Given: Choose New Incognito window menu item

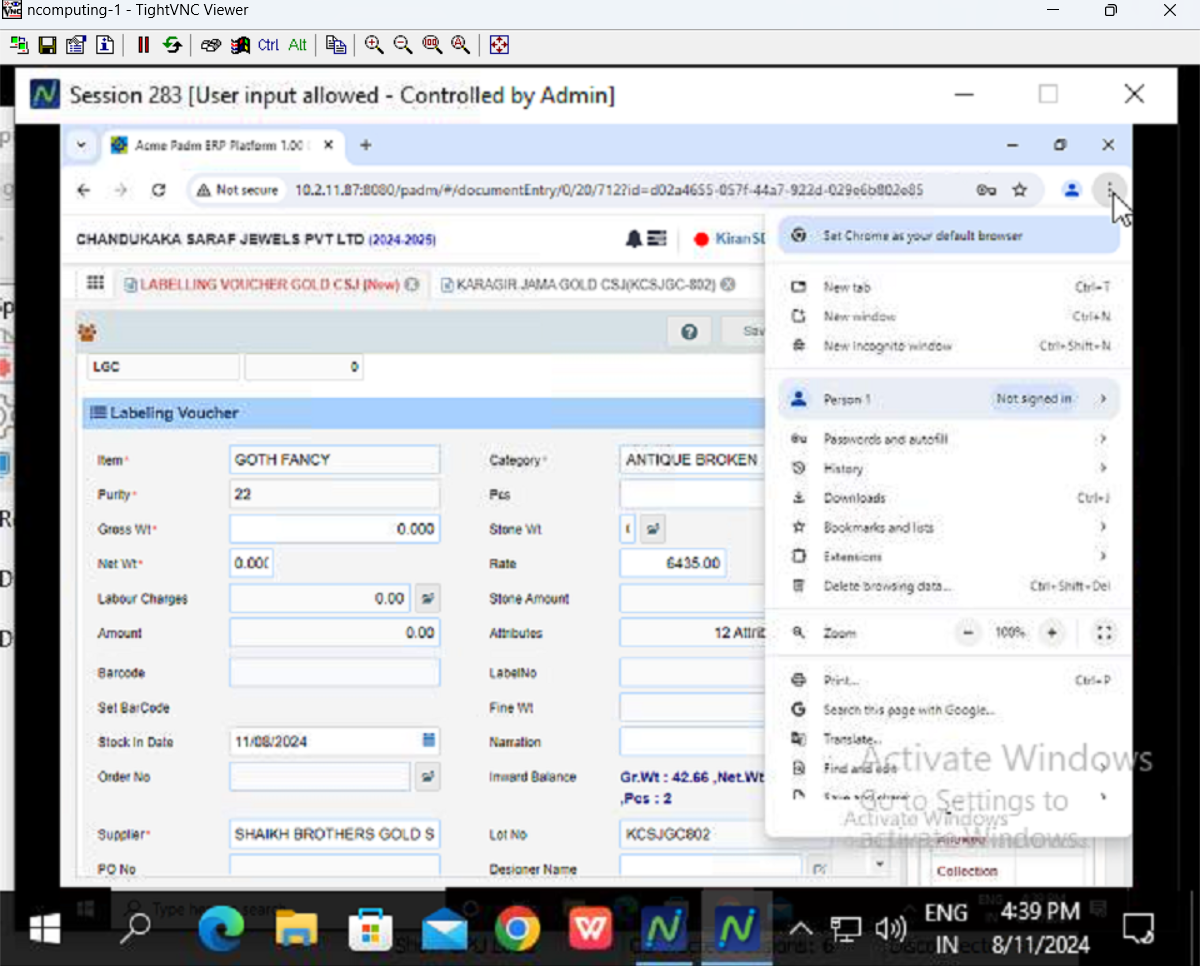Looking at the screenshot, I should tap(950, 346).
